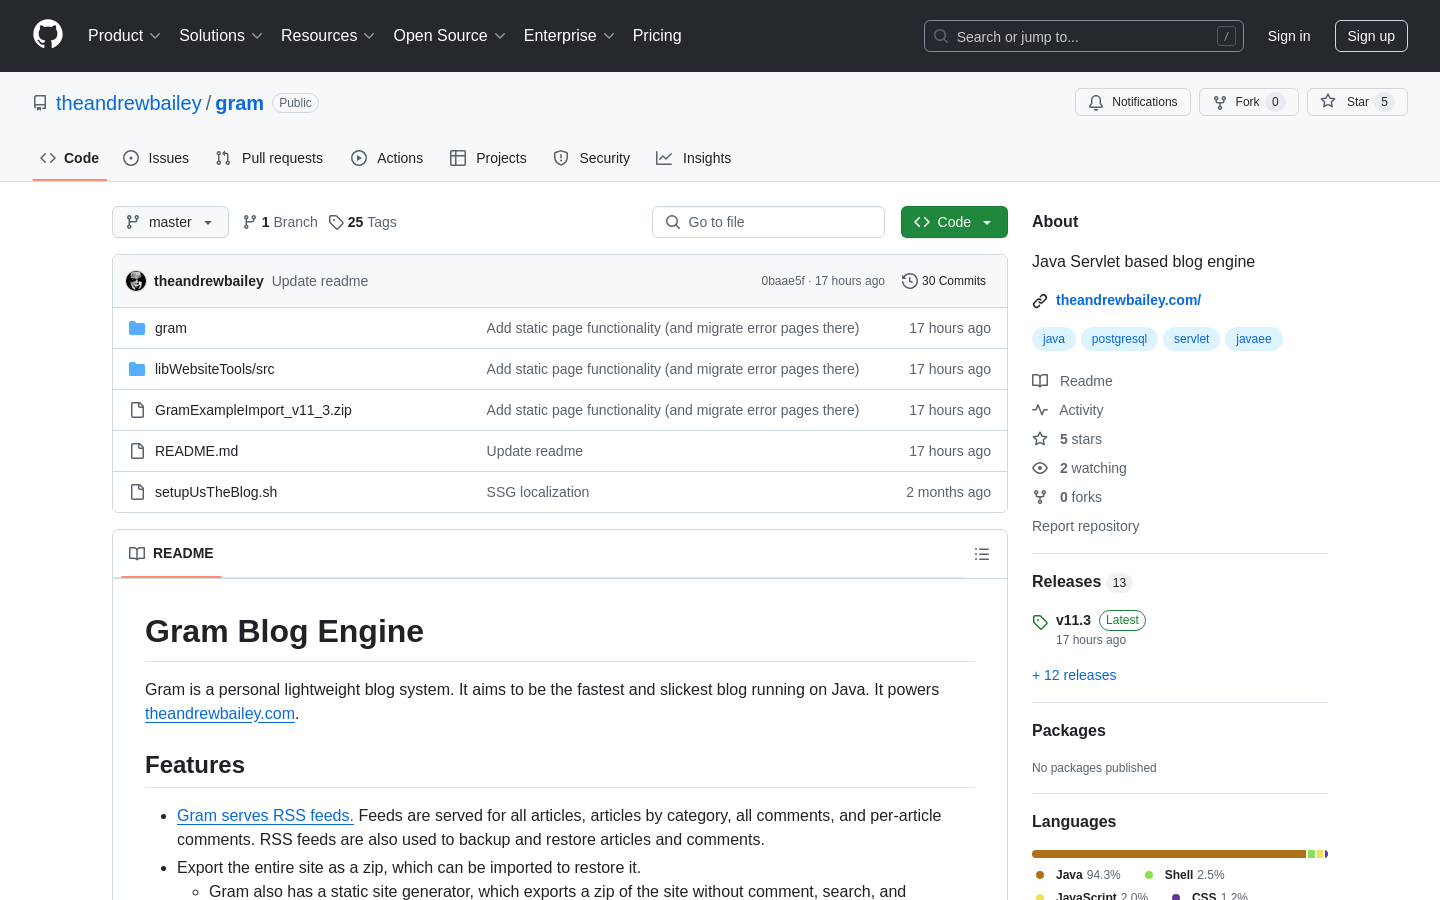Focus the Go to file input

click(768, 222)
